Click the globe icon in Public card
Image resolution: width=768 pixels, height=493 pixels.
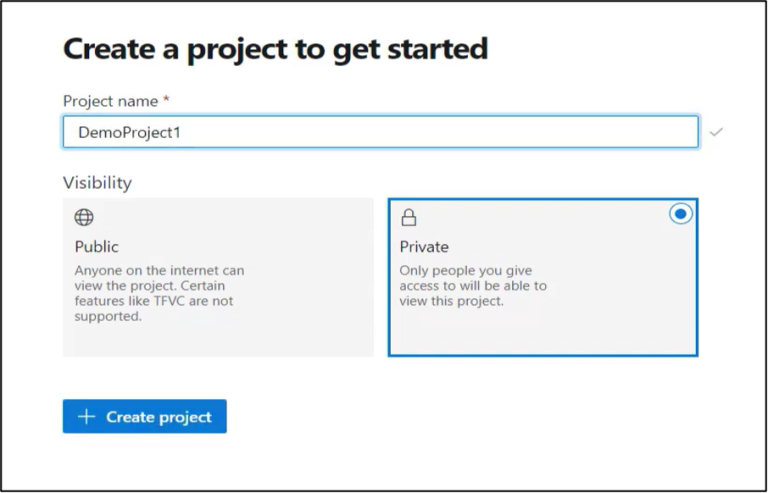click(84, 217)
